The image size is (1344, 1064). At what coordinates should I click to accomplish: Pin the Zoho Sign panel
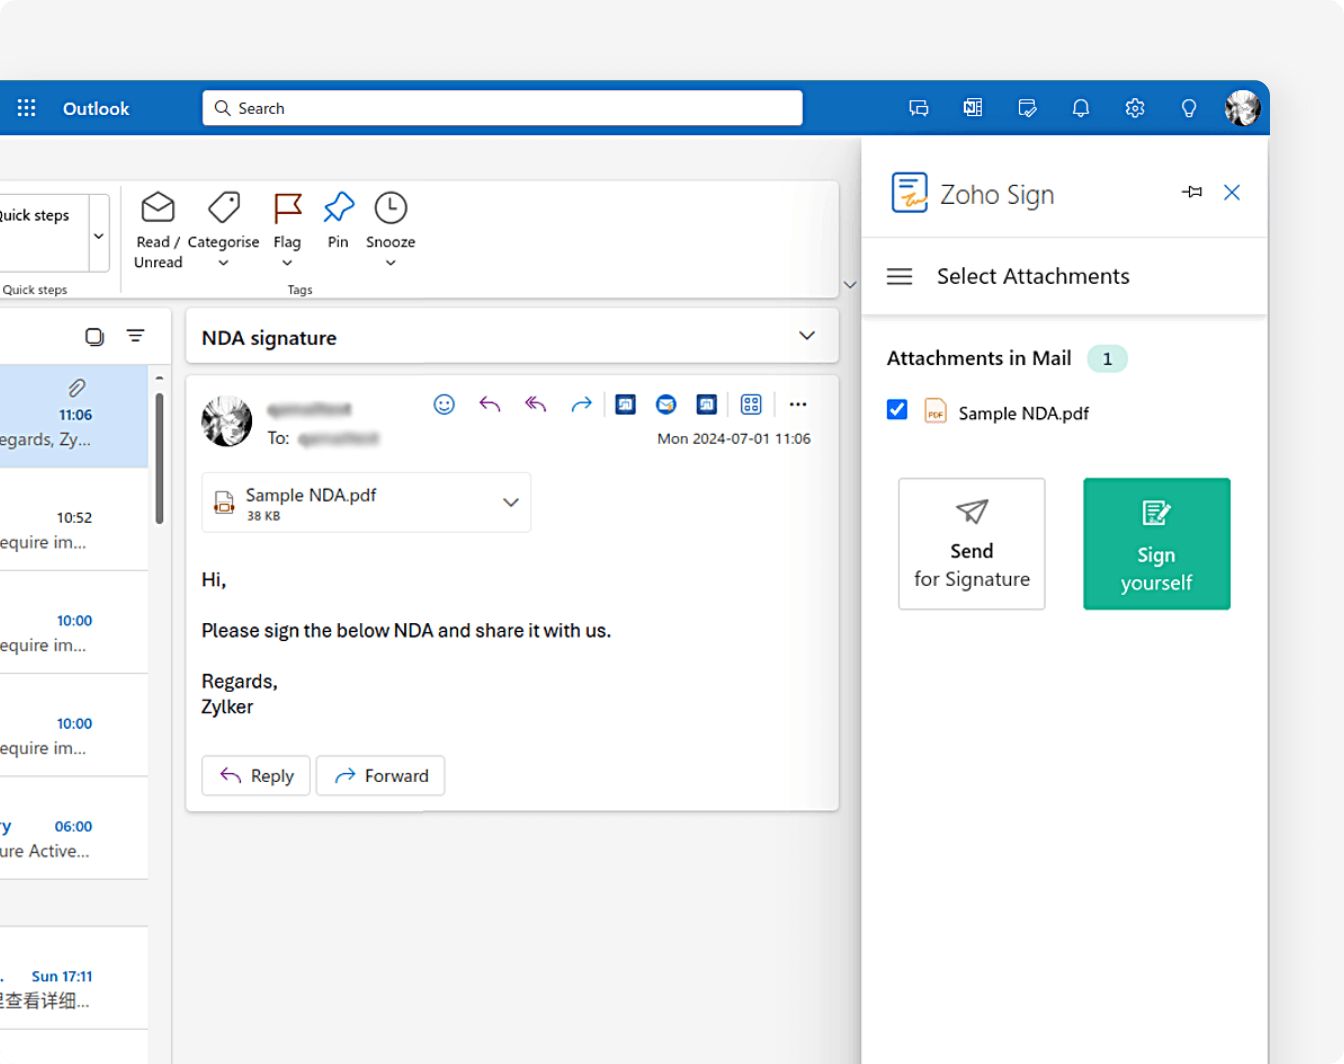(1192, 192)
